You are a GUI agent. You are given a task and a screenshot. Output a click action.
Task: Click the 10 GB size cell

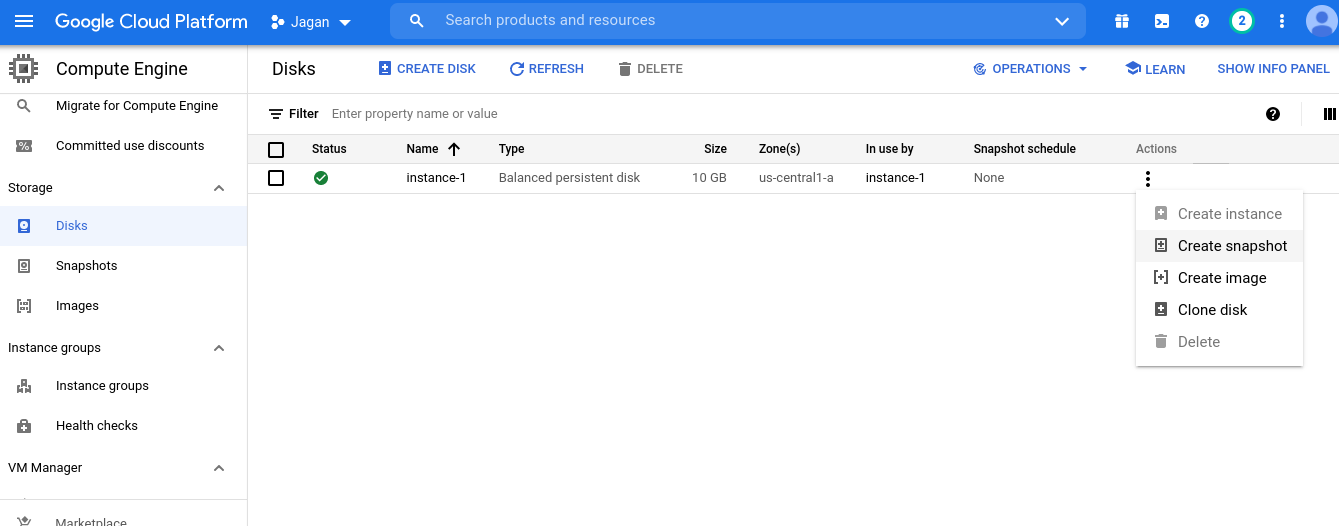[x=709, y=178]
